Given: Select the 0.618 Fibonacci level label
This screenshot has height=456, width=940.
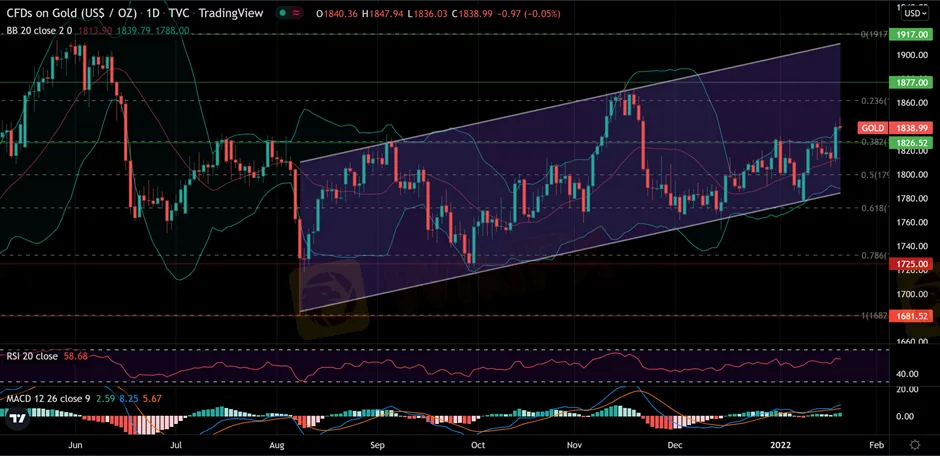Looking at the screenshot, I should [874, 208].
